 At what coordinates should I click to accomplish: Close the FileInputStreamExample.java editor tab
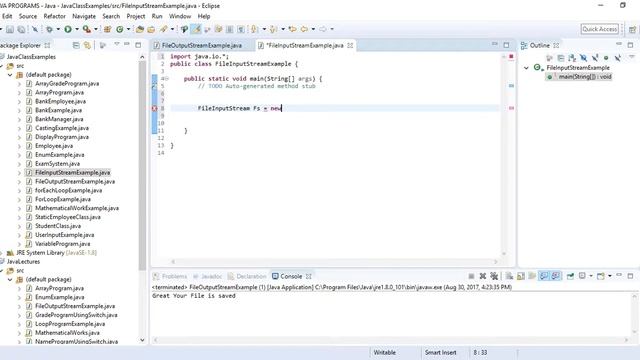(x=350, y=45)
